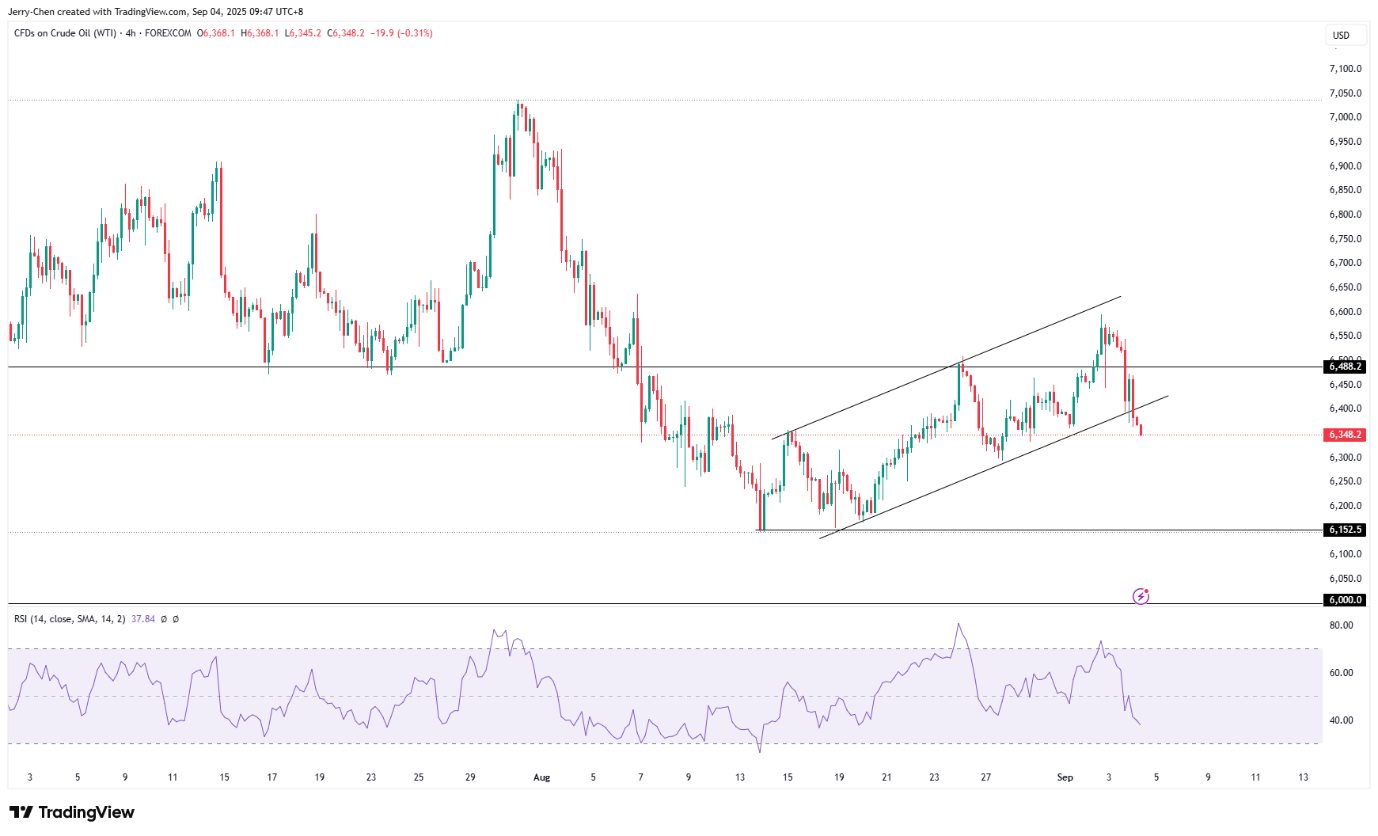Click the FOREXCOM exchange label
1378x836 pixels.
click(167, 33)
